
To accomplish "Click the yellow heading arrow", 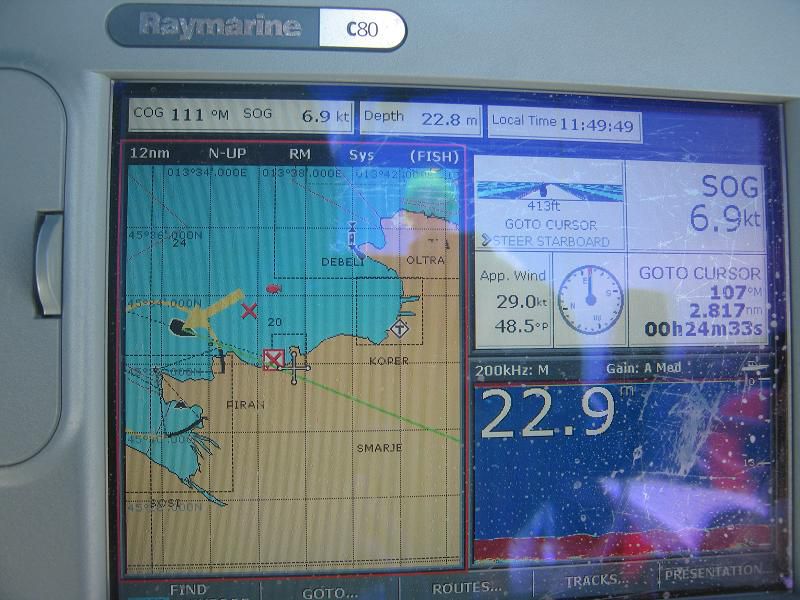I will 213,309.
